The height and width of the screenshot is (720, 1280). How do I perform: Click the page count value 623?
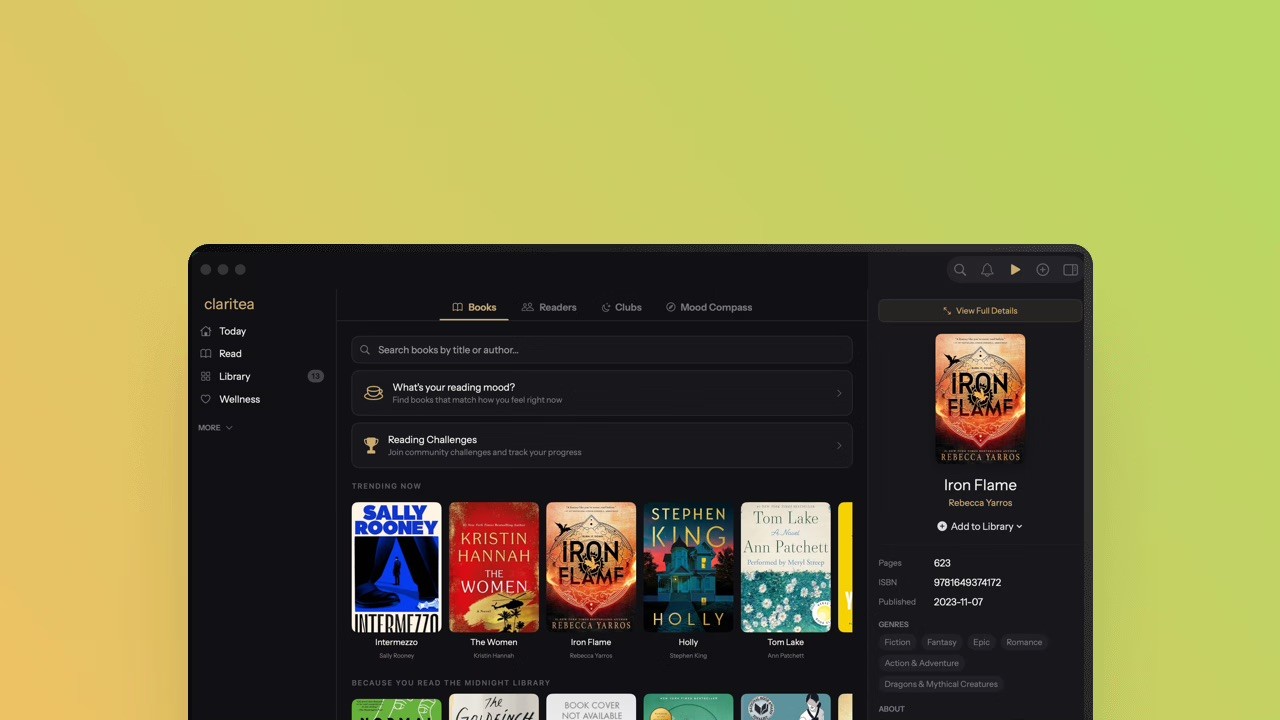point(942,563)
